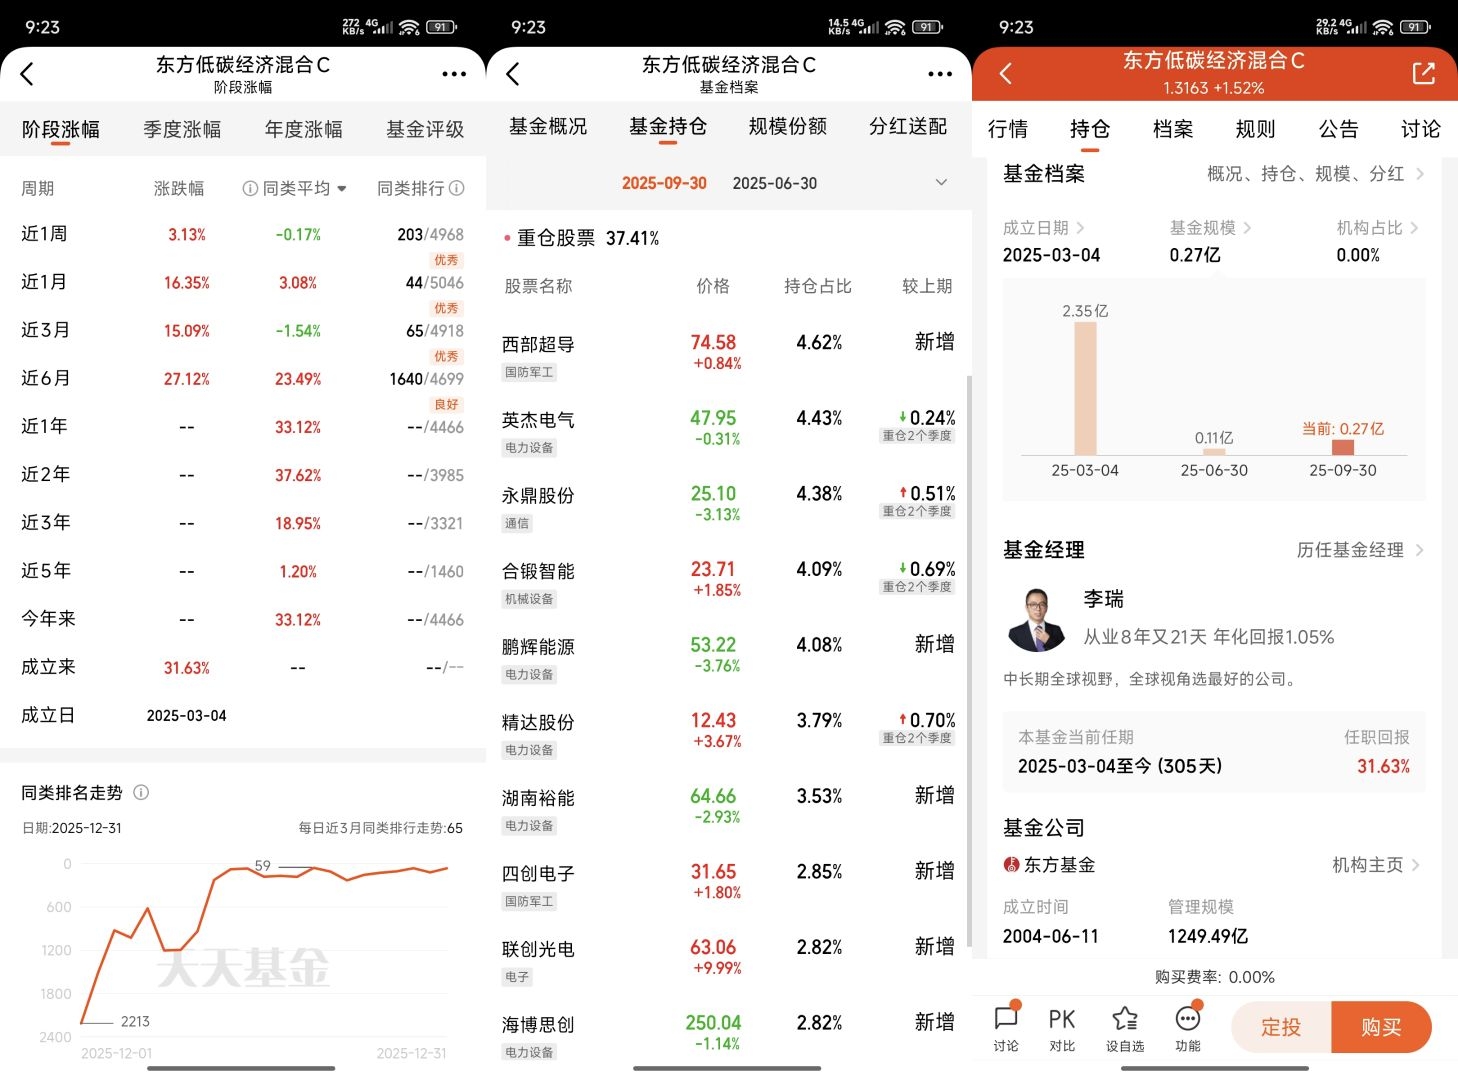The height and width of the screenshot is (1080, 1458).
Task: Open 基金规模 detail chevron
Action: tap(1247, 228)
